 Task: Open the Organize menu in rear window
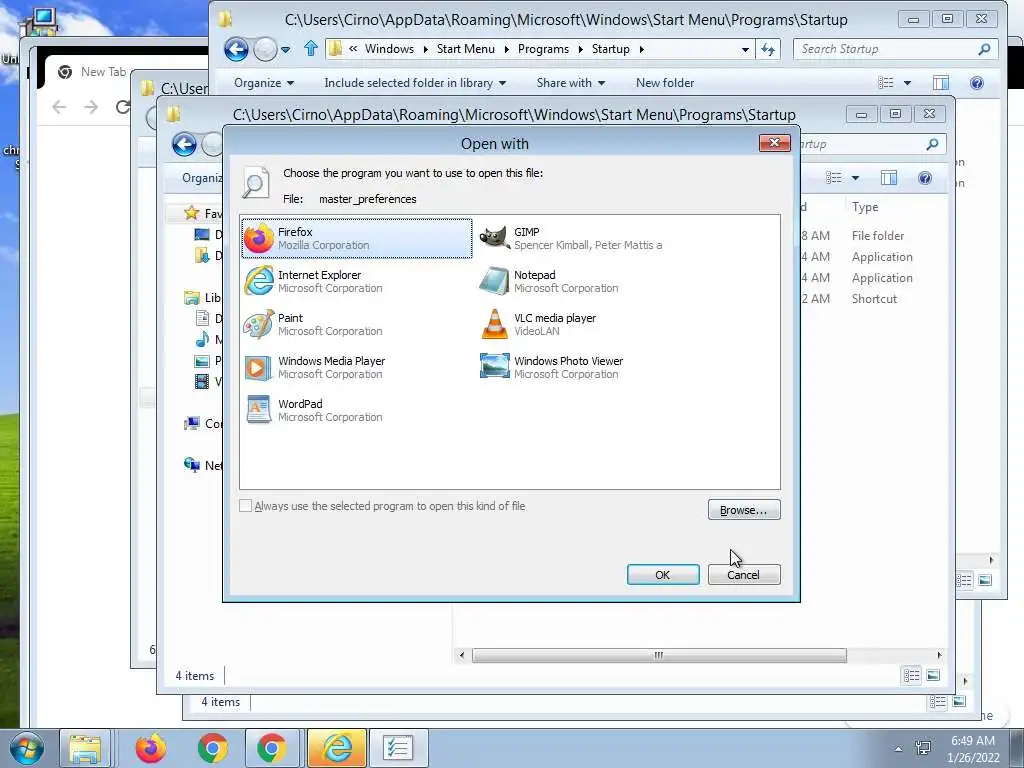point(264,83)
